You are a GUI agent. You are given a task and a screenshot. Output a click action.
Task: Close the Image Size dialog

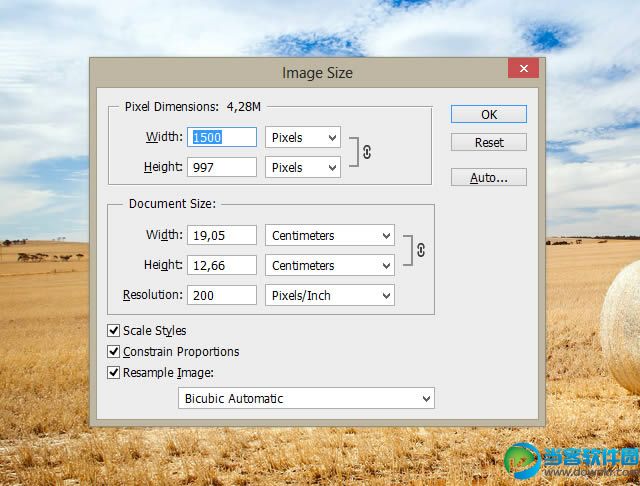(x=523, y=68)
